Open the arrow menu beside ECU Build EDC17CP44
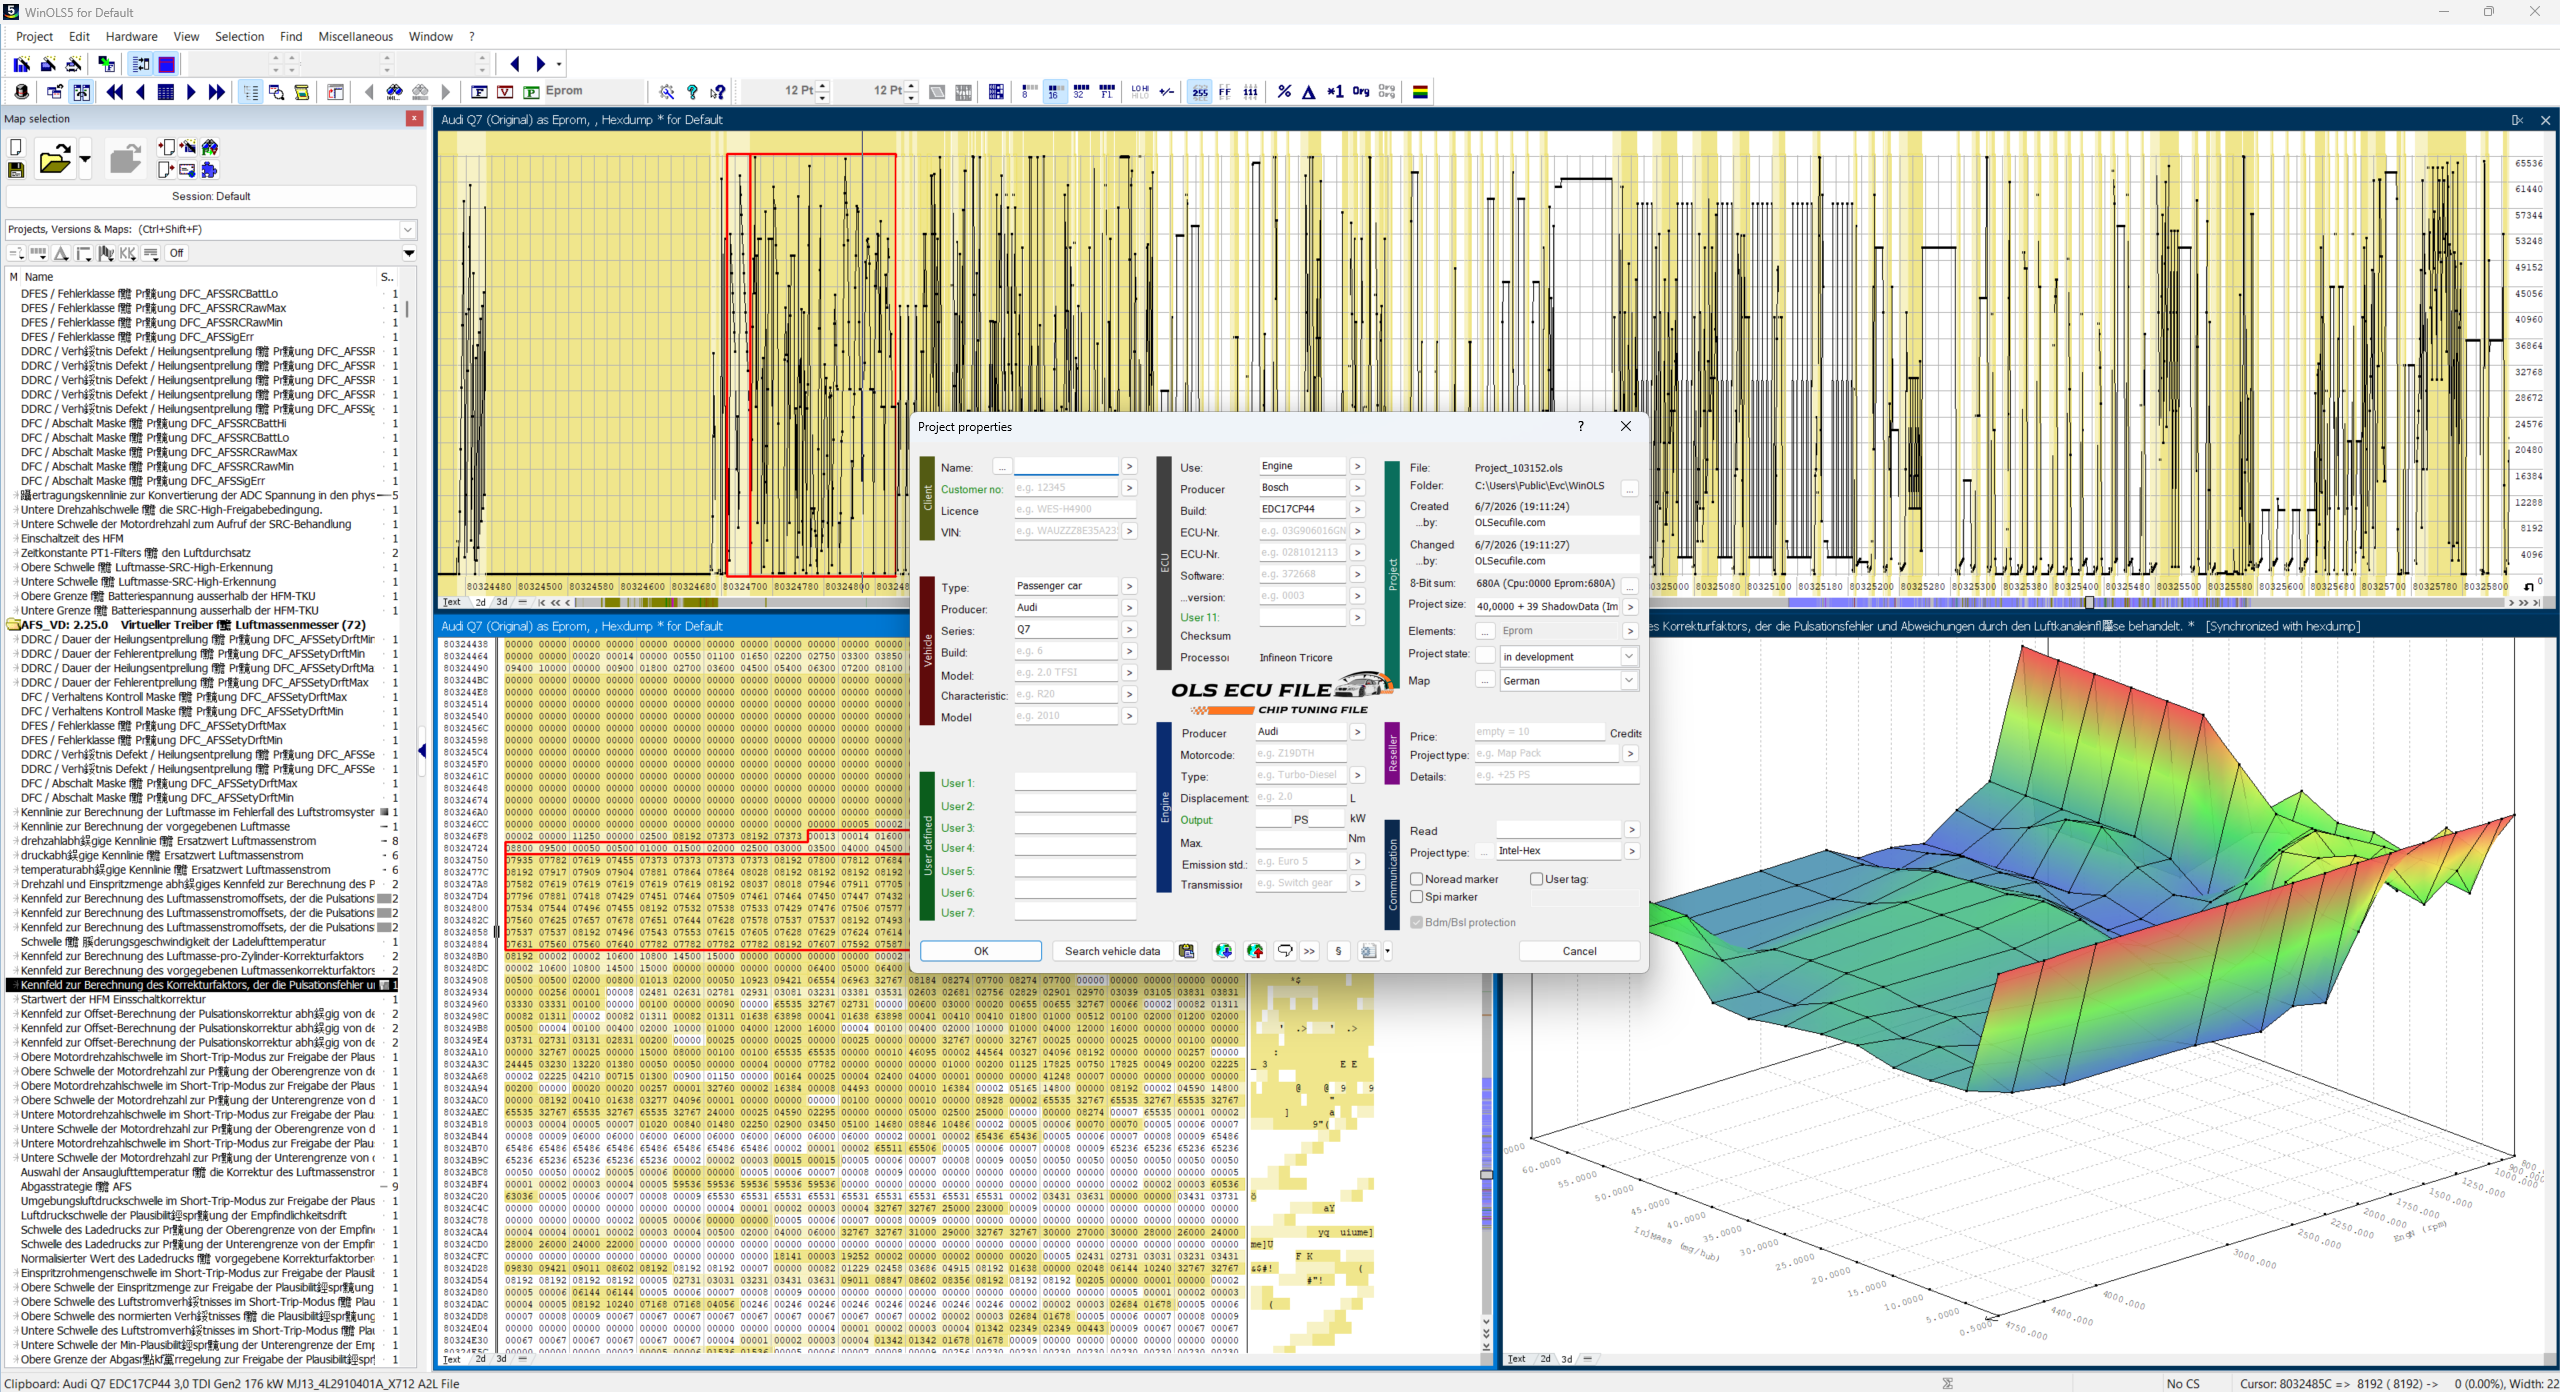 tap(1357, 509)
